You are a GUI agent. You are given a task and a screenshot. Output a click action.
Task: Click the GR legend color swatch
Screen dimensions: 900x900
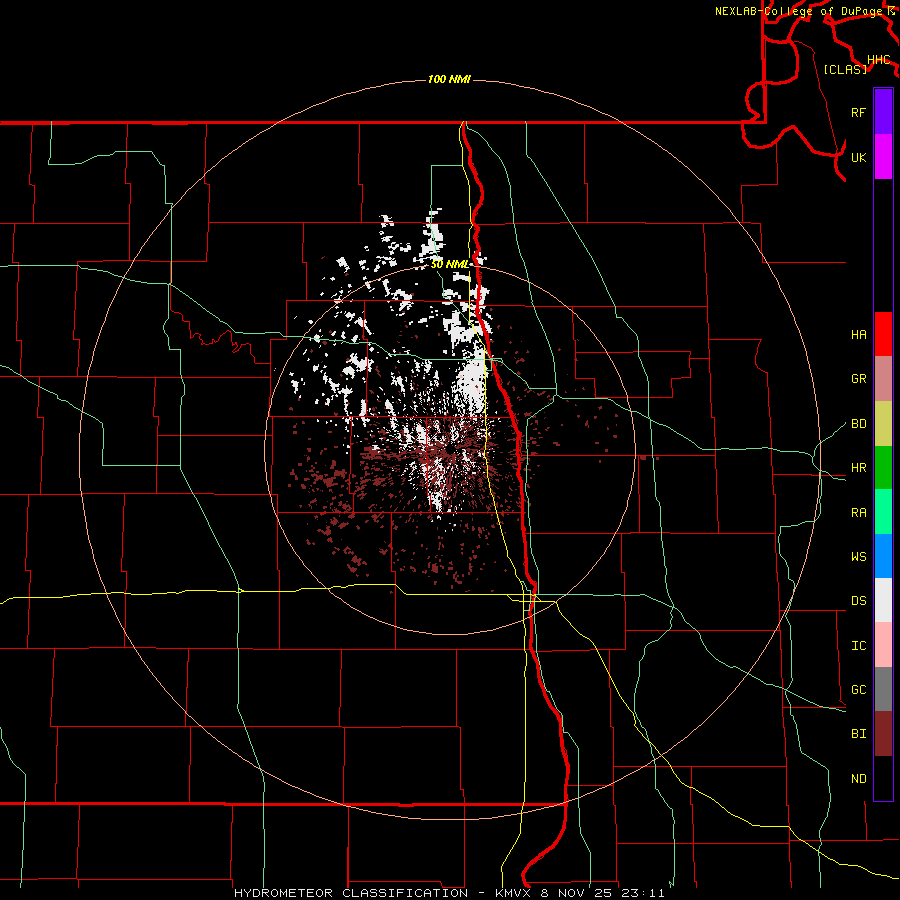883,379
